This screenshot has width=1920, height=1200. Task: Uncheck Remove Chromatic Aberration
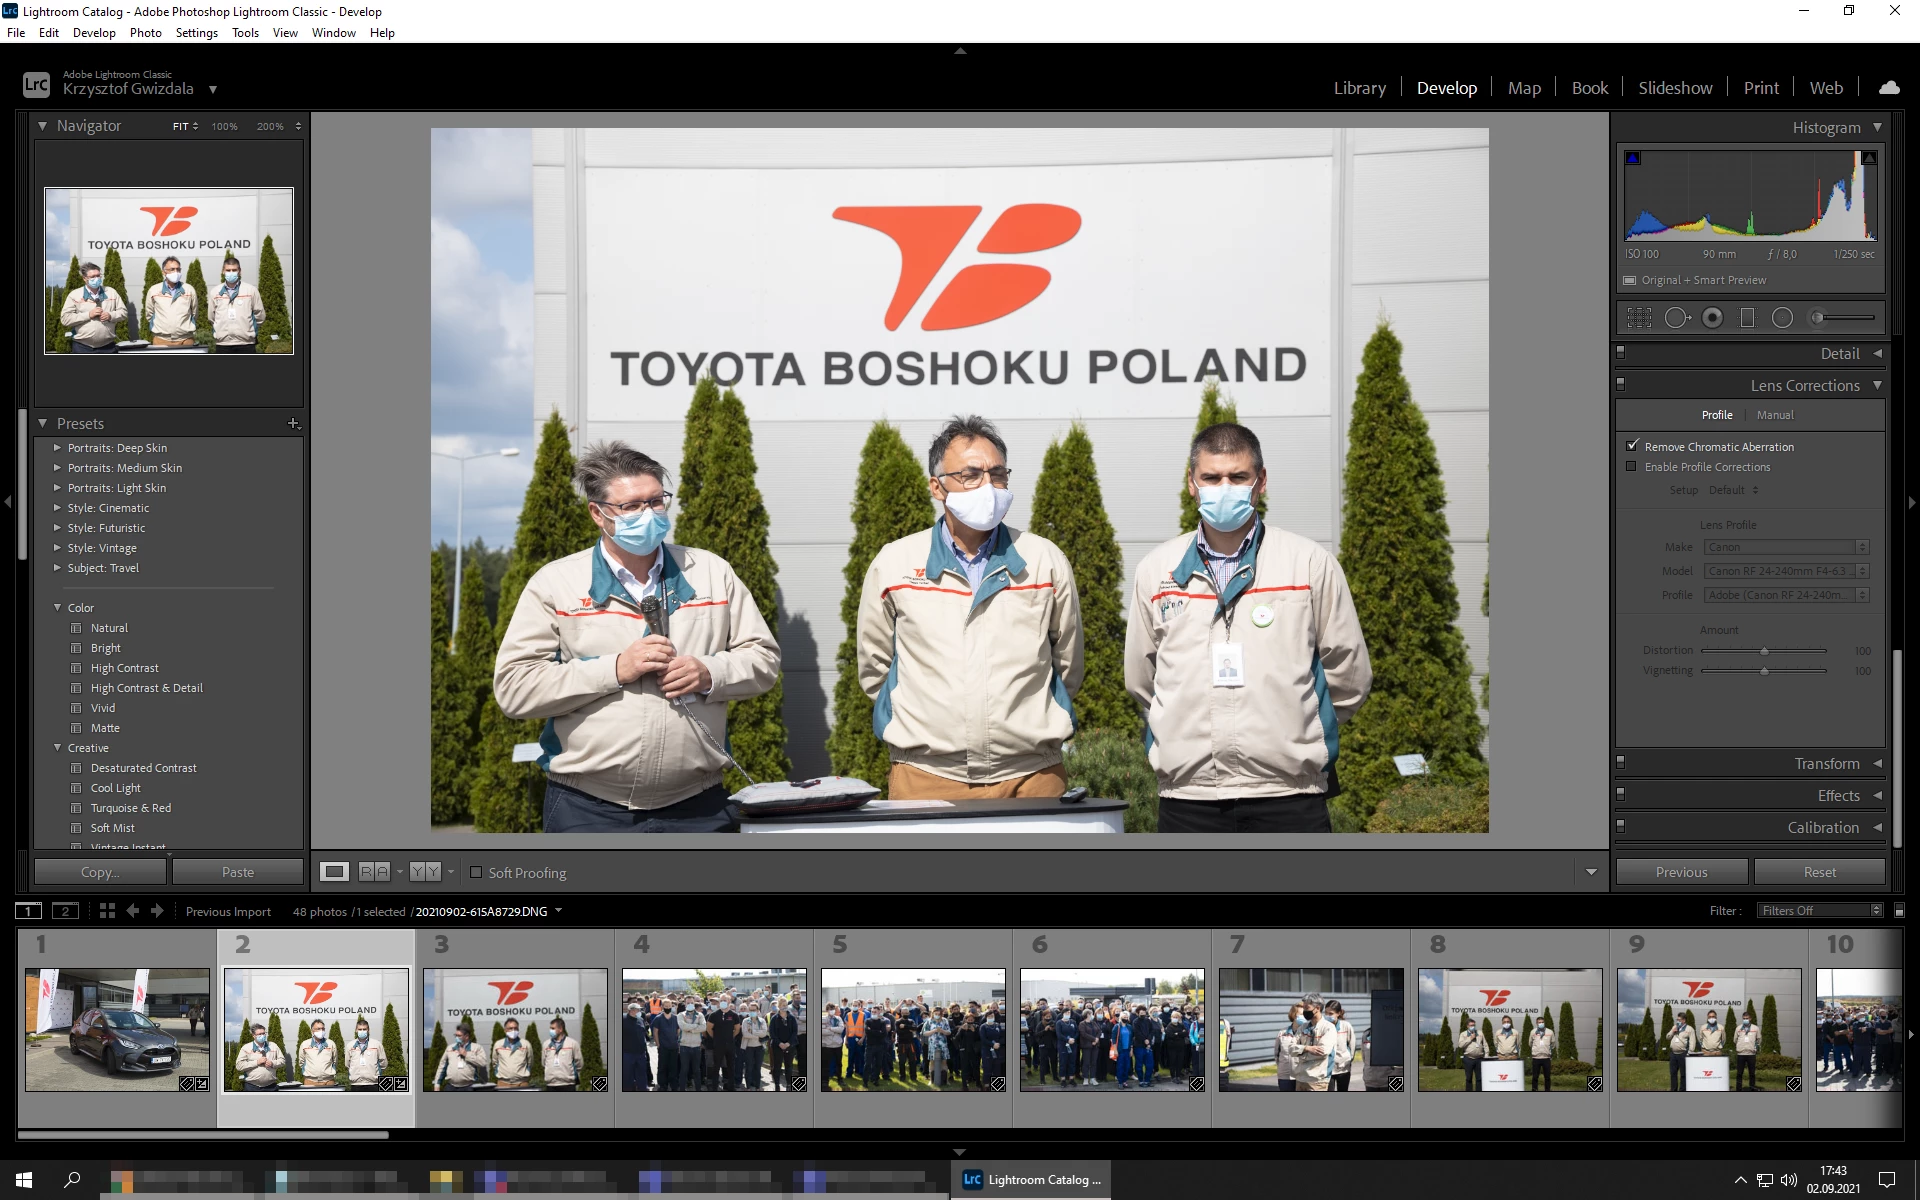tap(1633, 446)
